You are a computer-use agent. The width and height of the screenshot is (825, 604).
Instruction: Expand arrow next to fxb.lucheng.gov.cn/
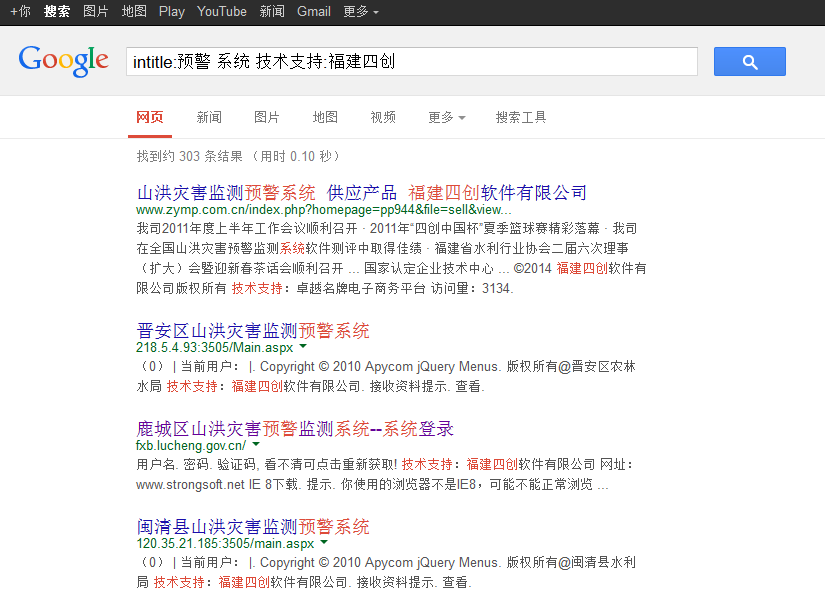click(256, 444)
